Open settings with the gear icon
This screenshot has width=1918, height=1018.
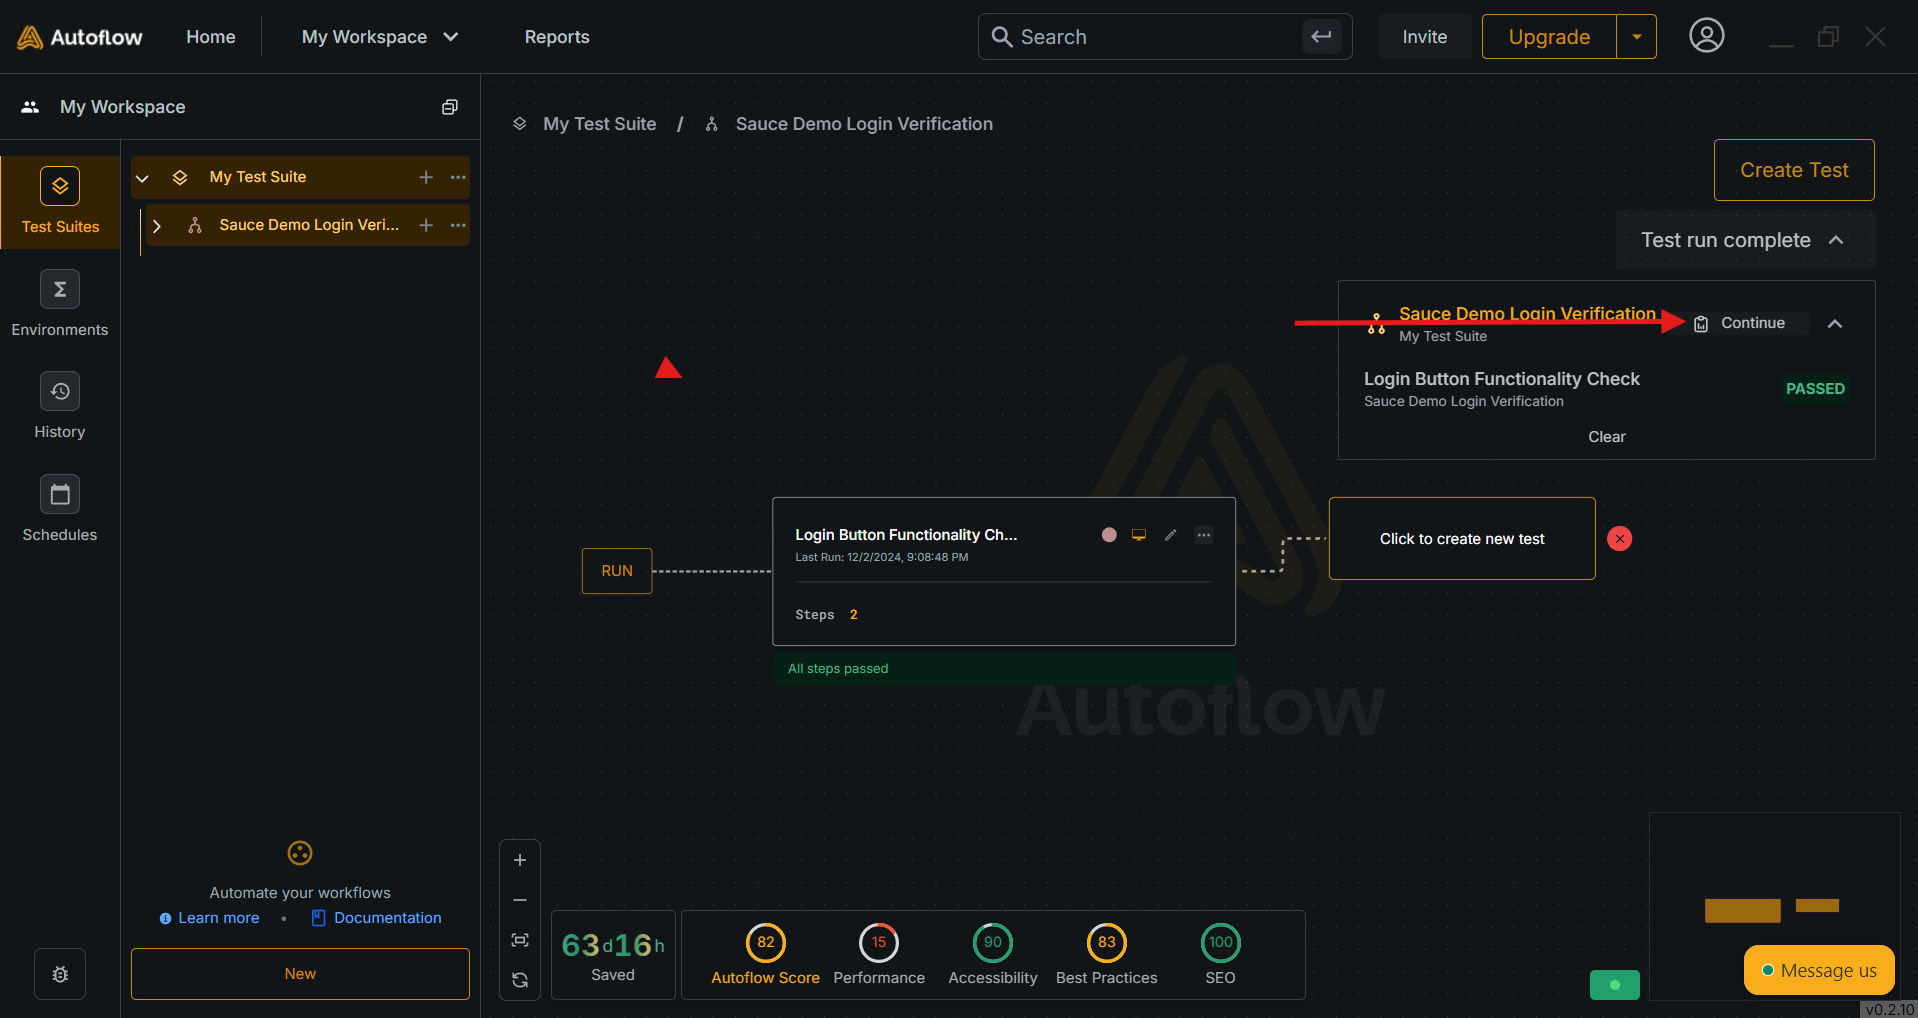(x=60, y=974)
